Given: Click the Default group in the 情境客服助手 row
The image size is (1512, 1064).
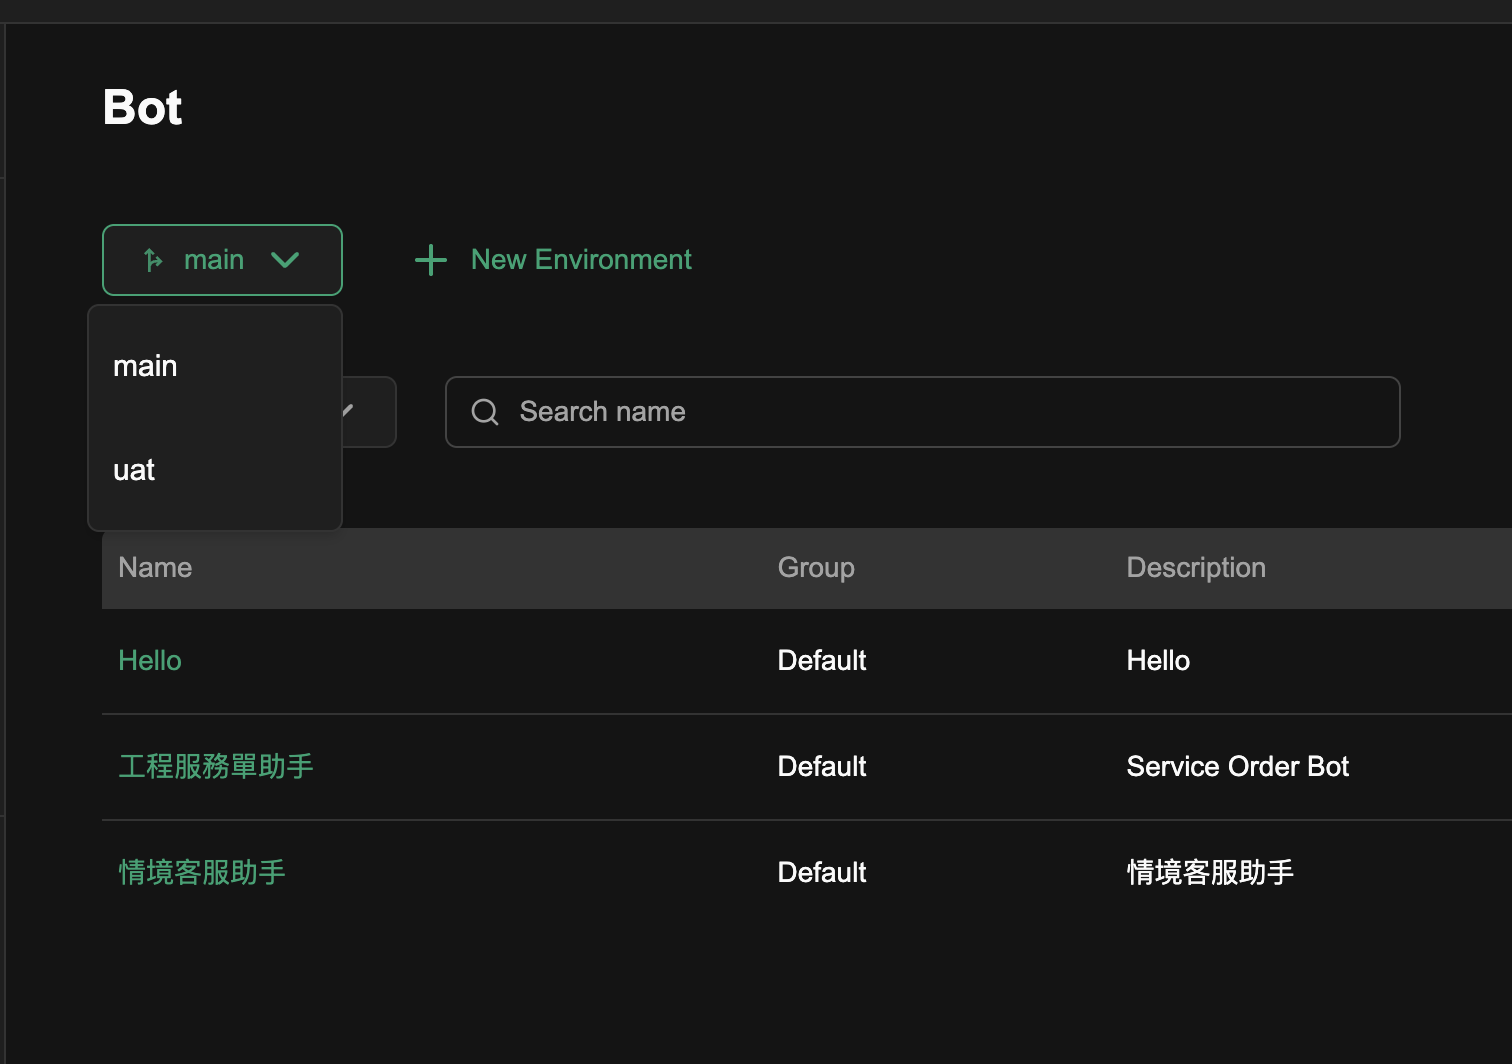Looking at the screenshot, I should [822, 873].
